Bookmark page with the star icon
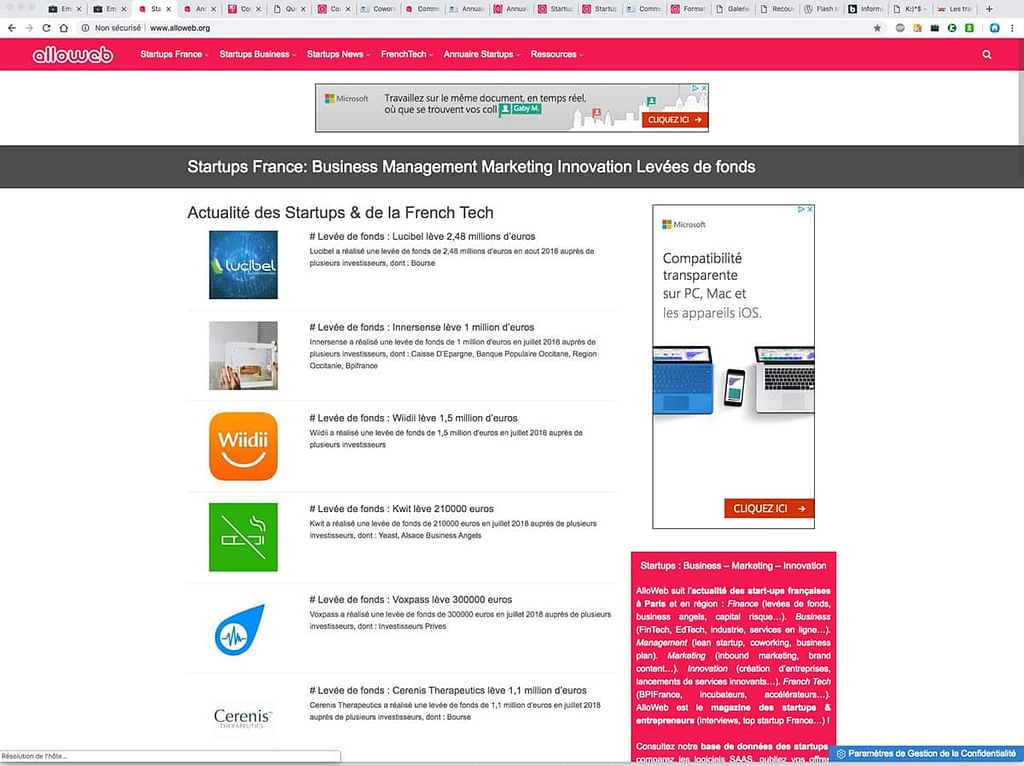 (x=877, y=28)
